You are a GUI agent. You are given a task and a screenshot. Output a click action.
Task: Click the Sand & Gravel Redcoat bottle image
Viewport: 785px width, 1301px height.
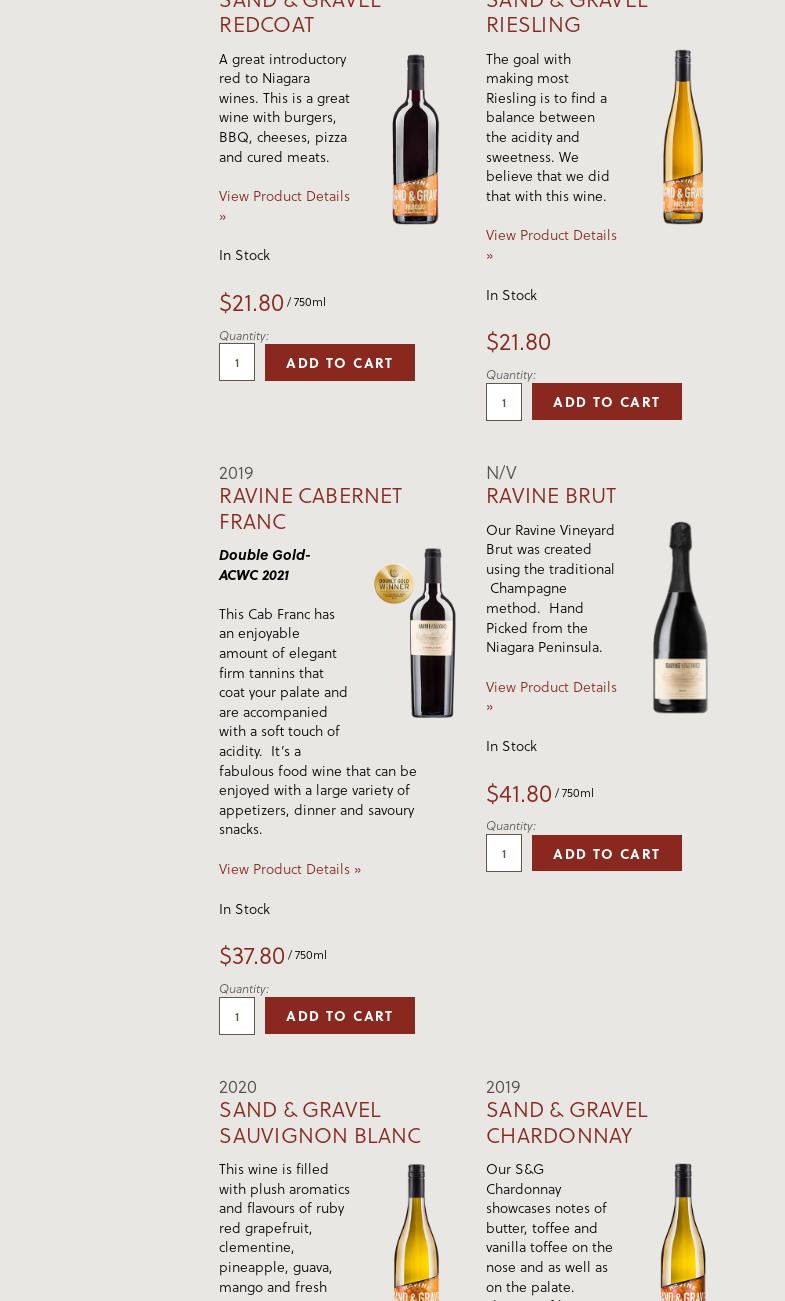click(415, 139)
